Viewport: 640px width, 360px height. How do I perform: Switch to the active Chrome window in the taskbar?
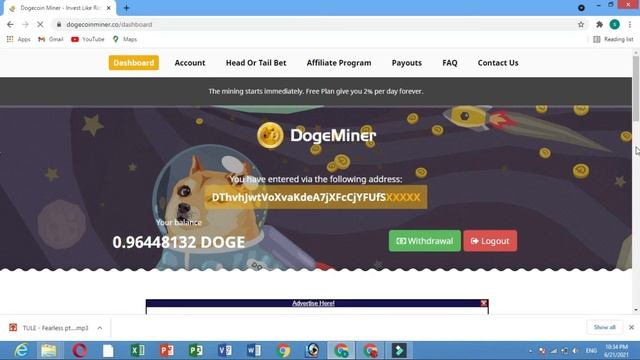coord(342,351)
